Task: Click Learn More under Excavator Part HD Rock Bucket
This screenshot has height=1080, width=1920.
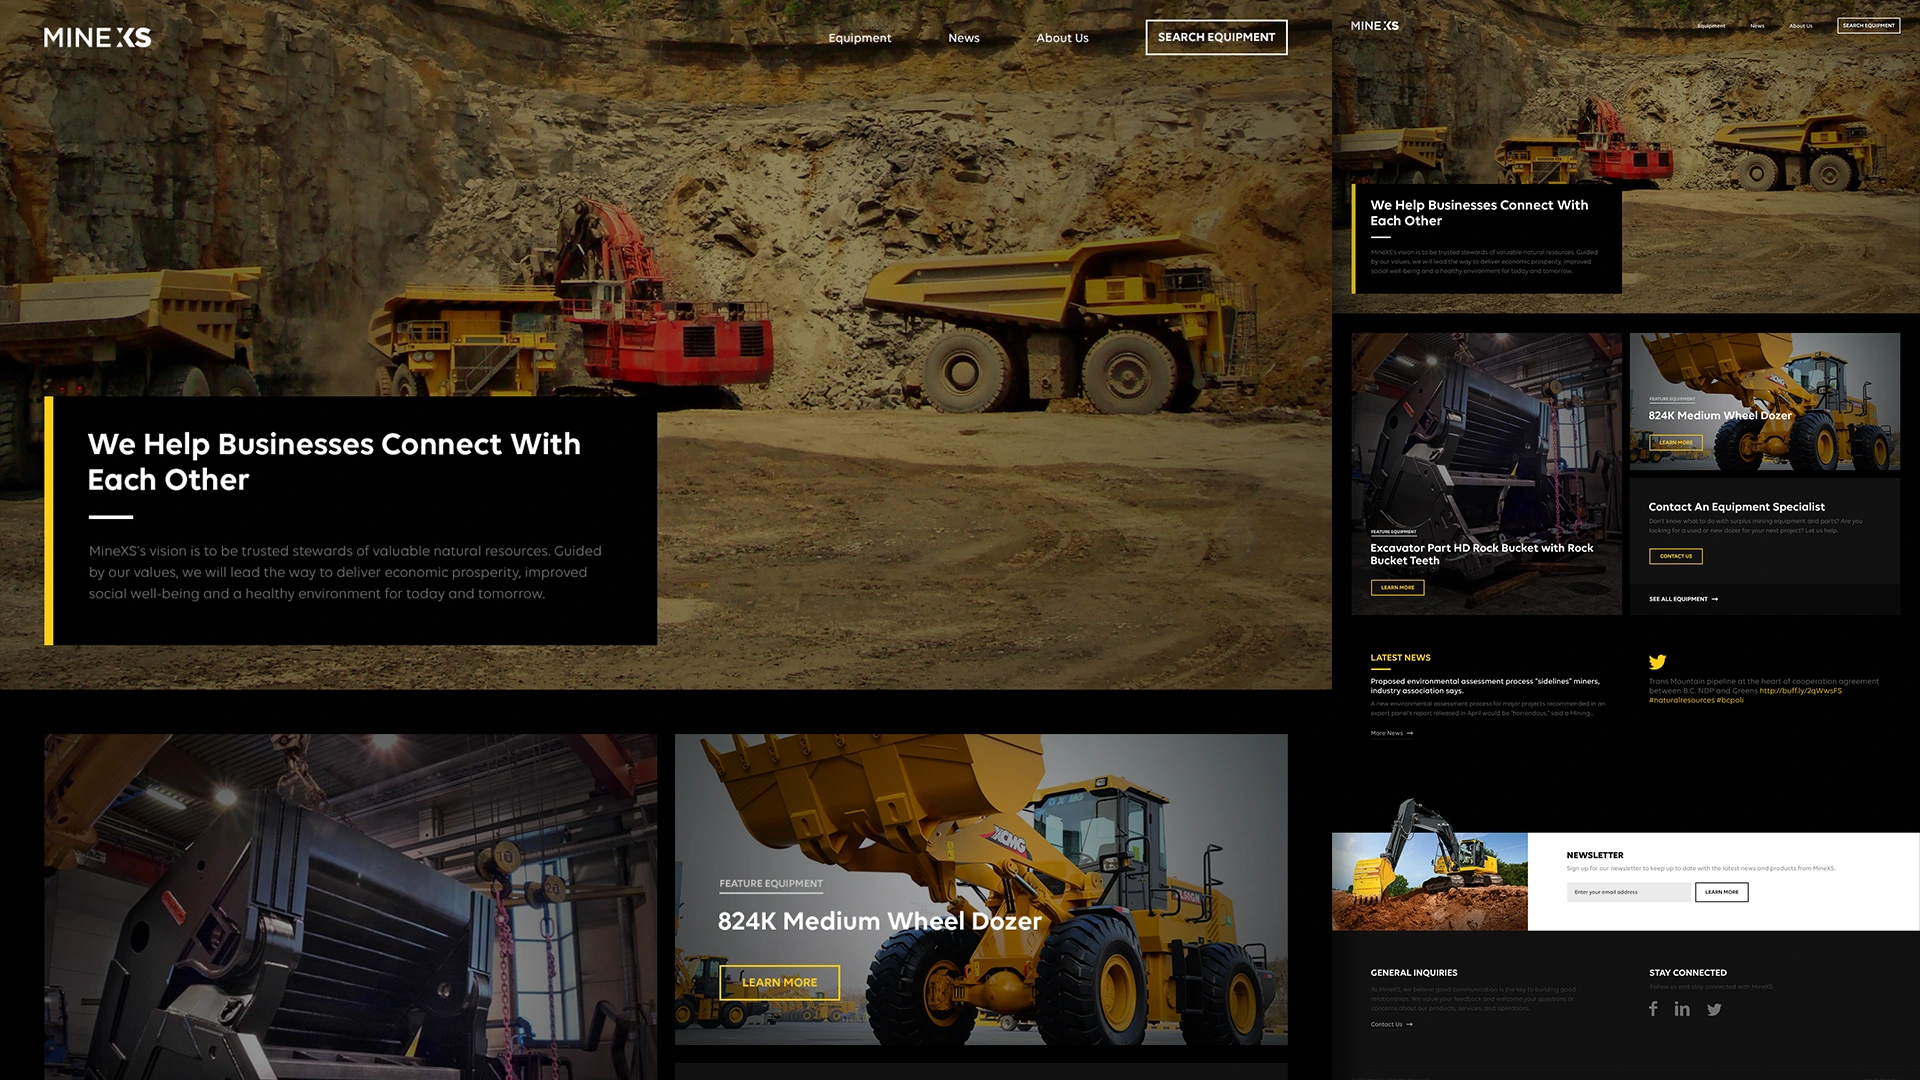Action: [1397, 588]
